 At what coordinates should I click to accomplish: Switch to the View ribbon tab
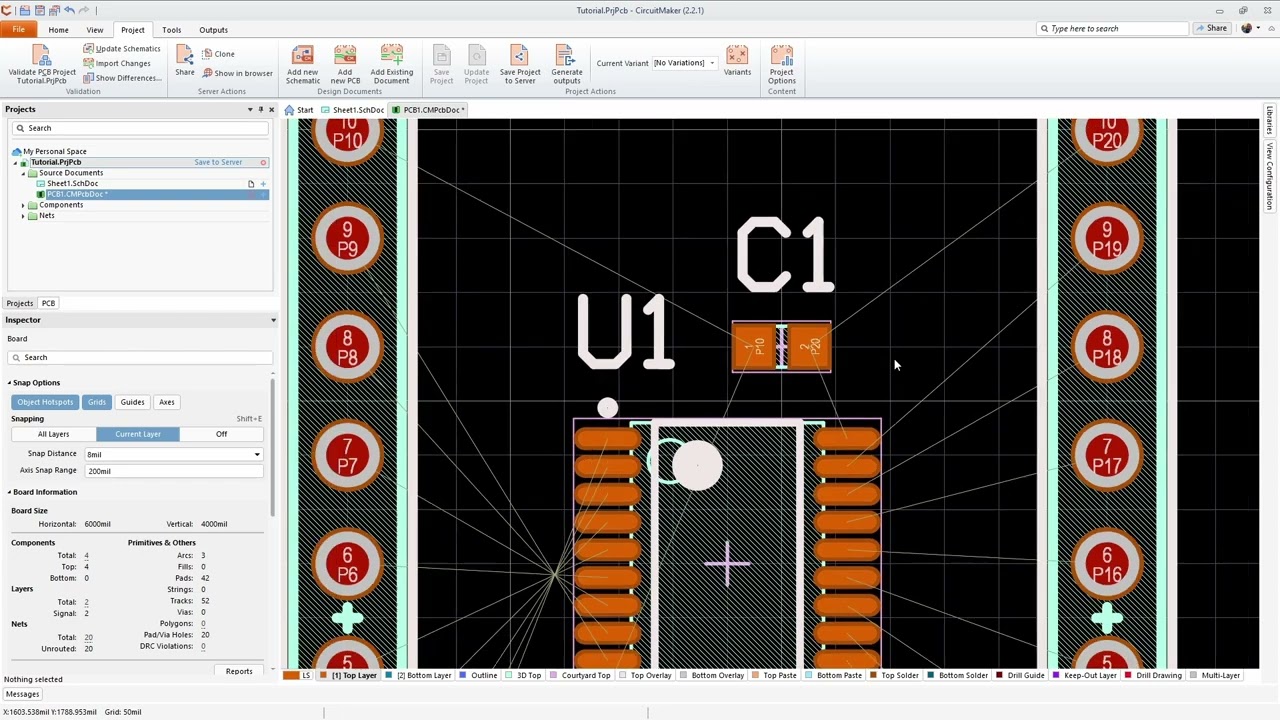click(95, 30)
